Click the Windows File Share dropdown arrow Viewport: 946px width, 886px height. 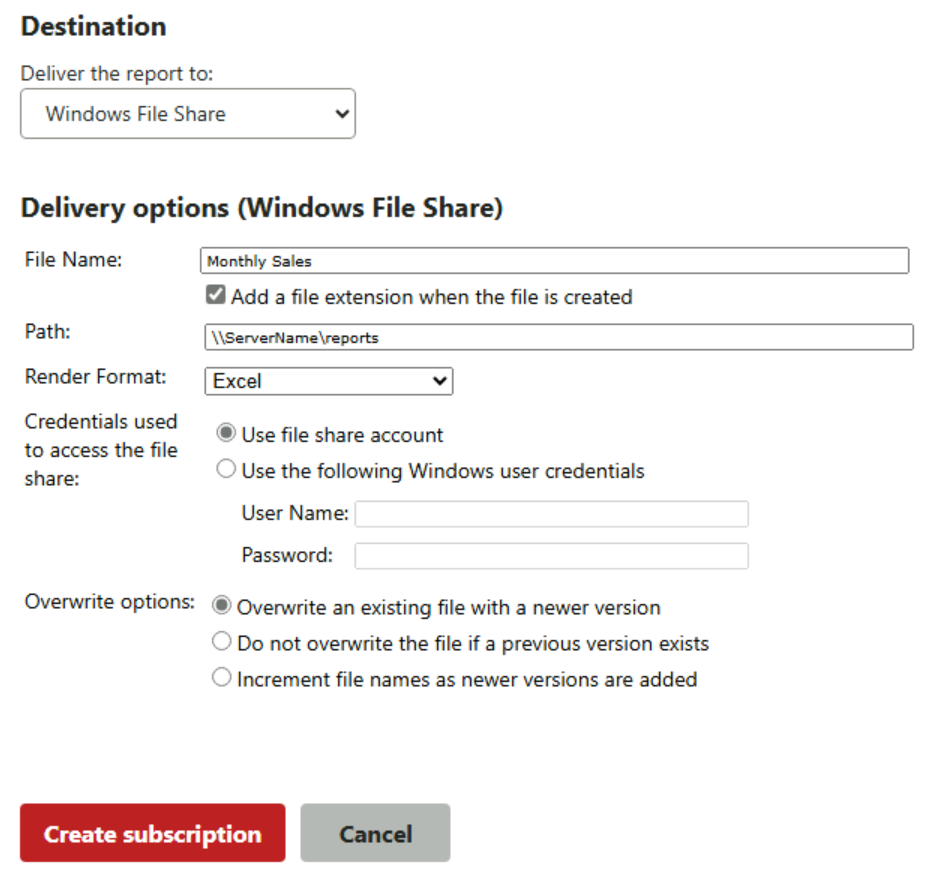341,113
